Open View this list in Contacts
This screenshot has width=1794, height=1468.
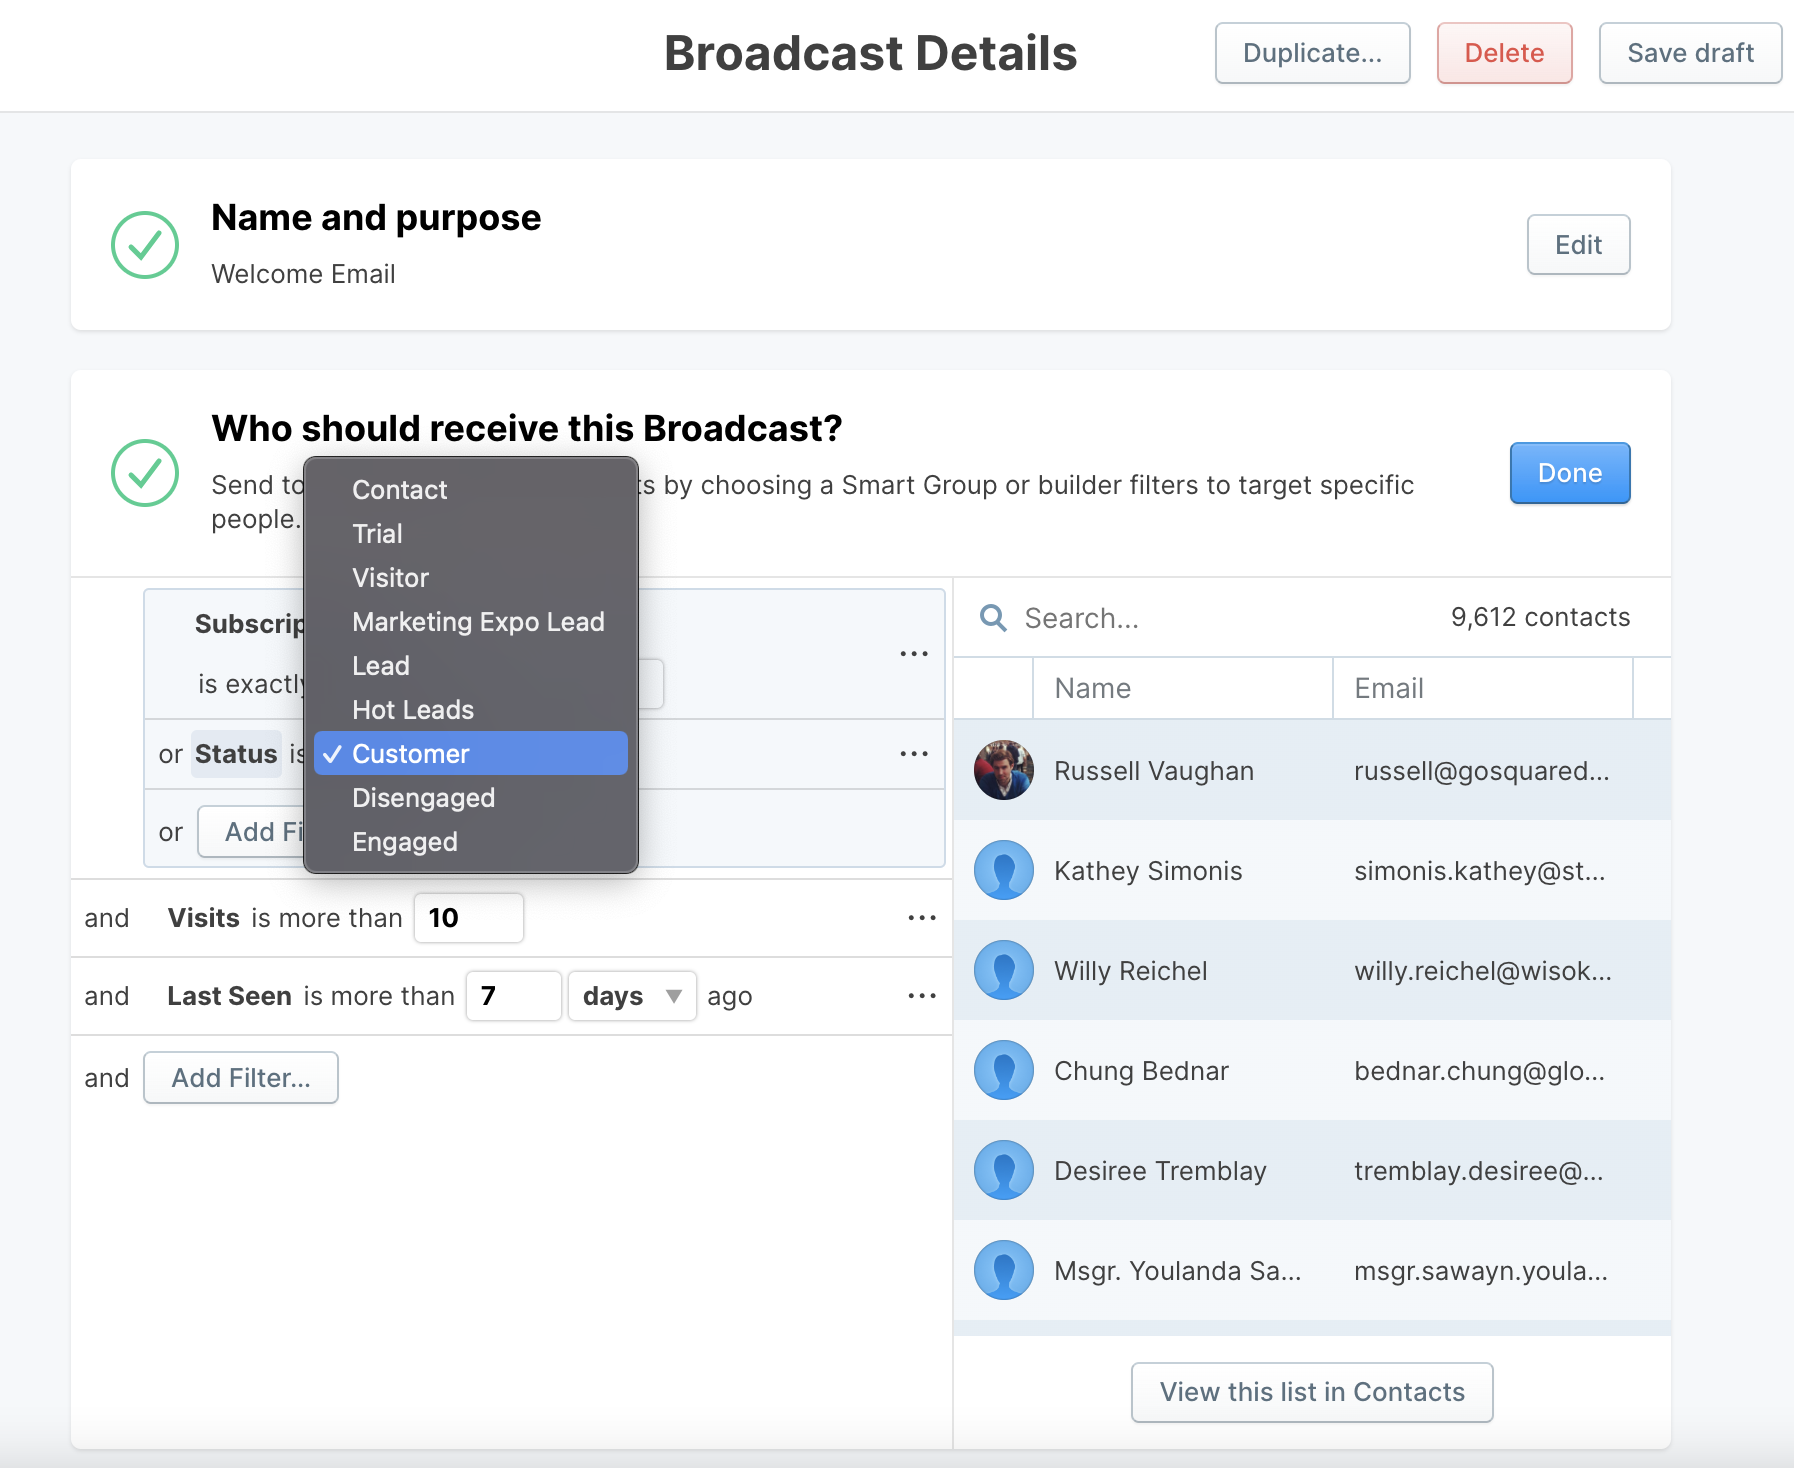(1312, 1392)
